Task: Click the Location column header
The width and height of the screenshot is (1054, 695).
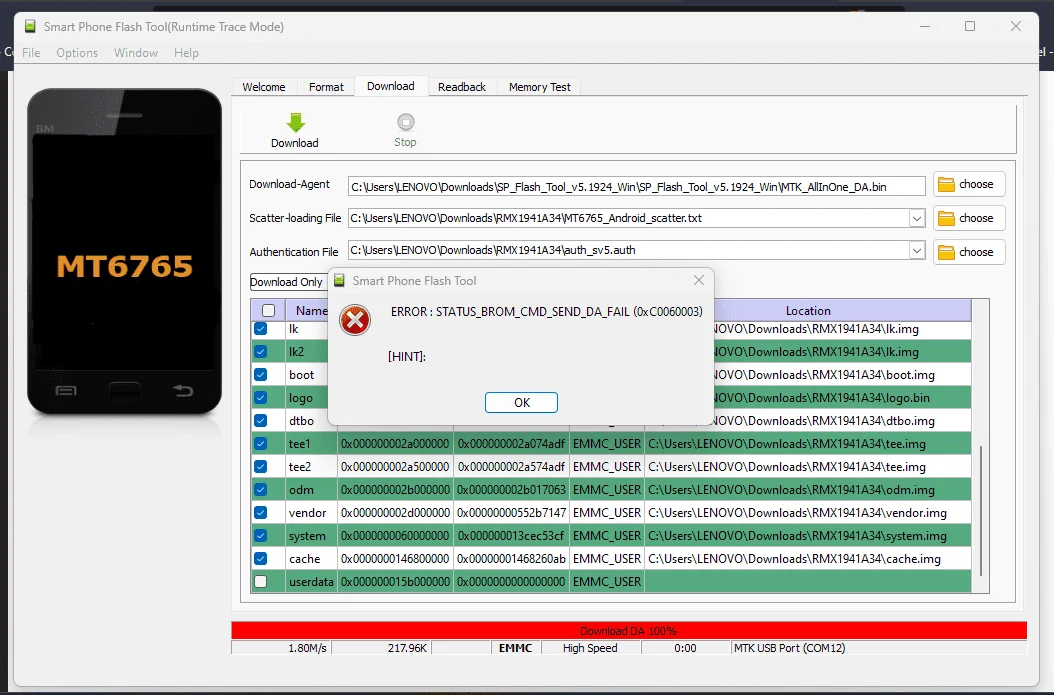Action: pos(808,311)
